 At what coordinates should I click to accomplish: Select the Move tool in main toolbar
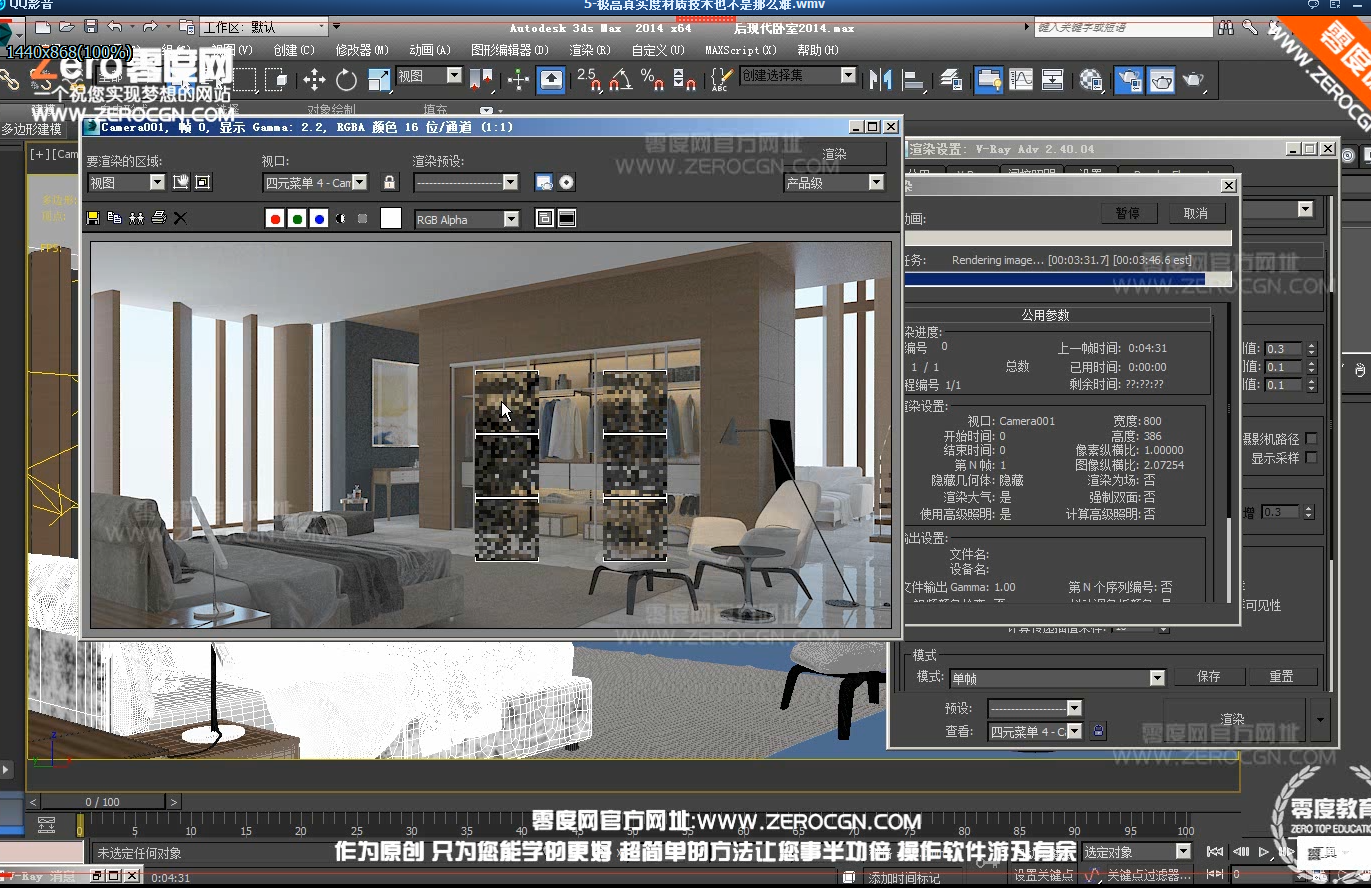pos(314,80)
